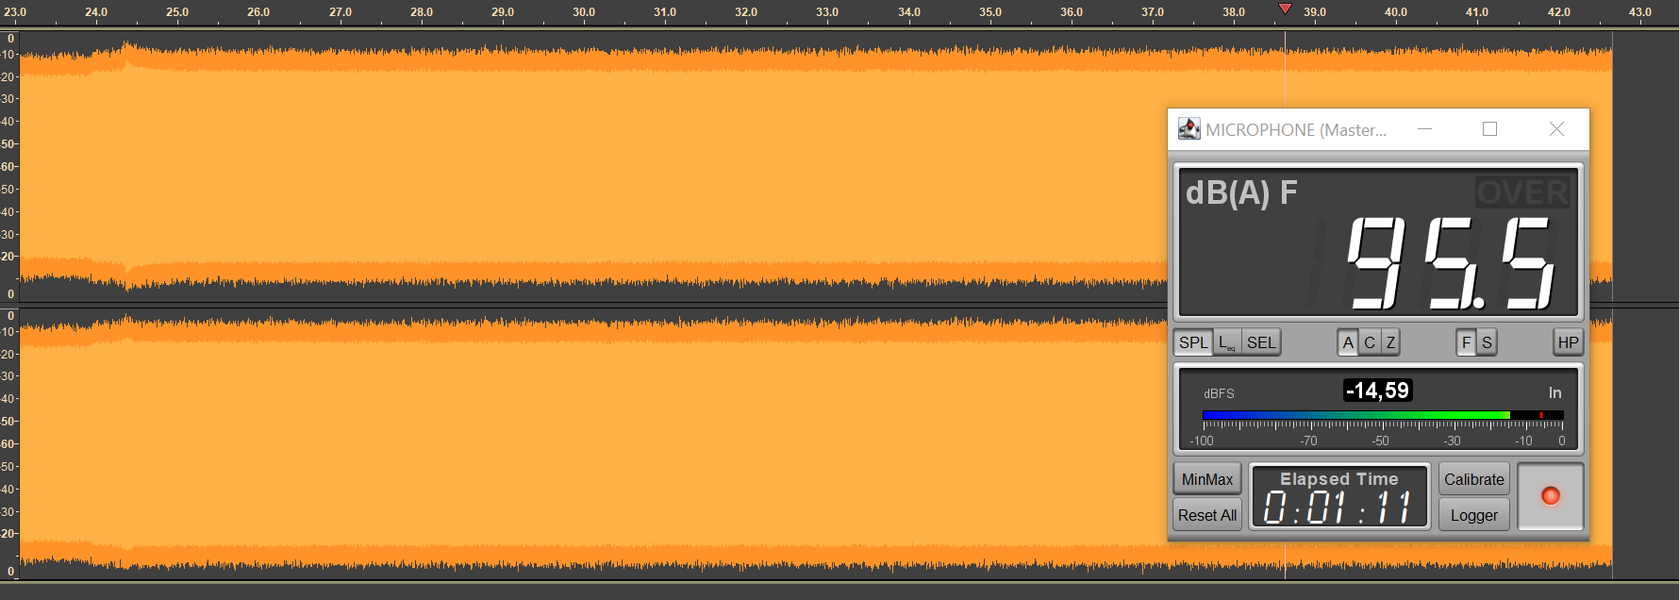The width and height of the screenshot is (1679, 600).
Task: Click the -14,59 dBFS level readout
Action: tap(1377, 391)
